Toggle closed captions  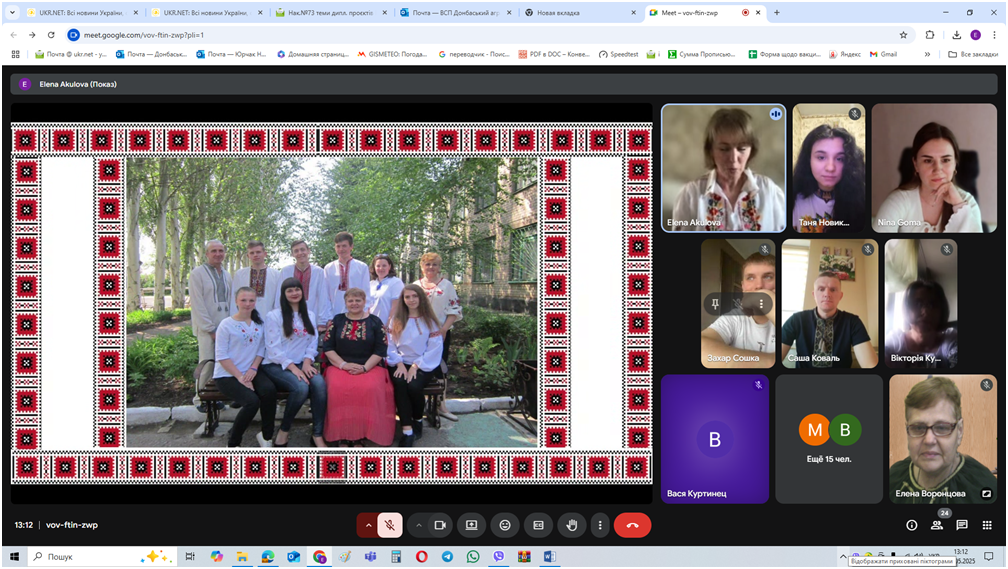click(x=539, y=525)
